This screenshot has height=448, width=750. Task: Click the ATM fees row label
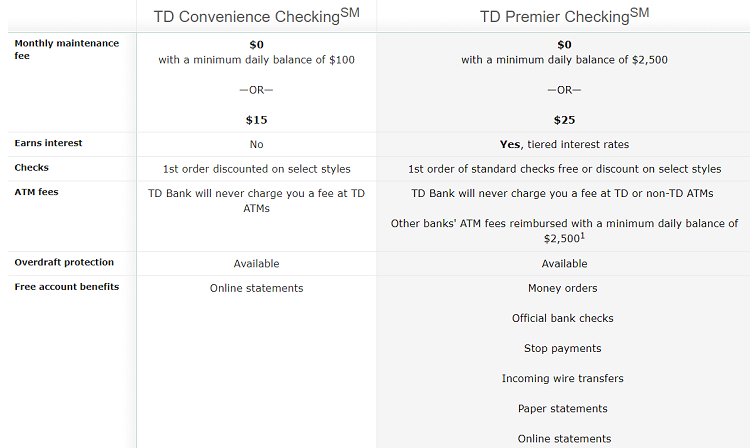point(36,192)
